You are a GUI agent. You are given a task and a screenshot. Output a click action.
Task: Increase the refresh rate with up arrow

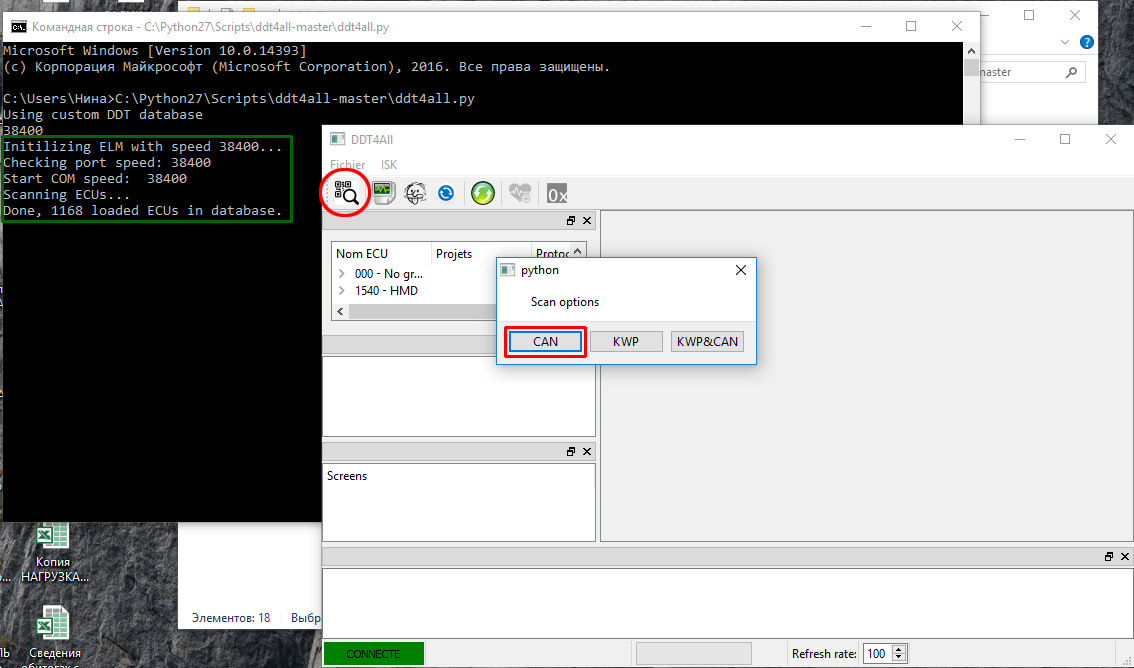pos(899,649)
